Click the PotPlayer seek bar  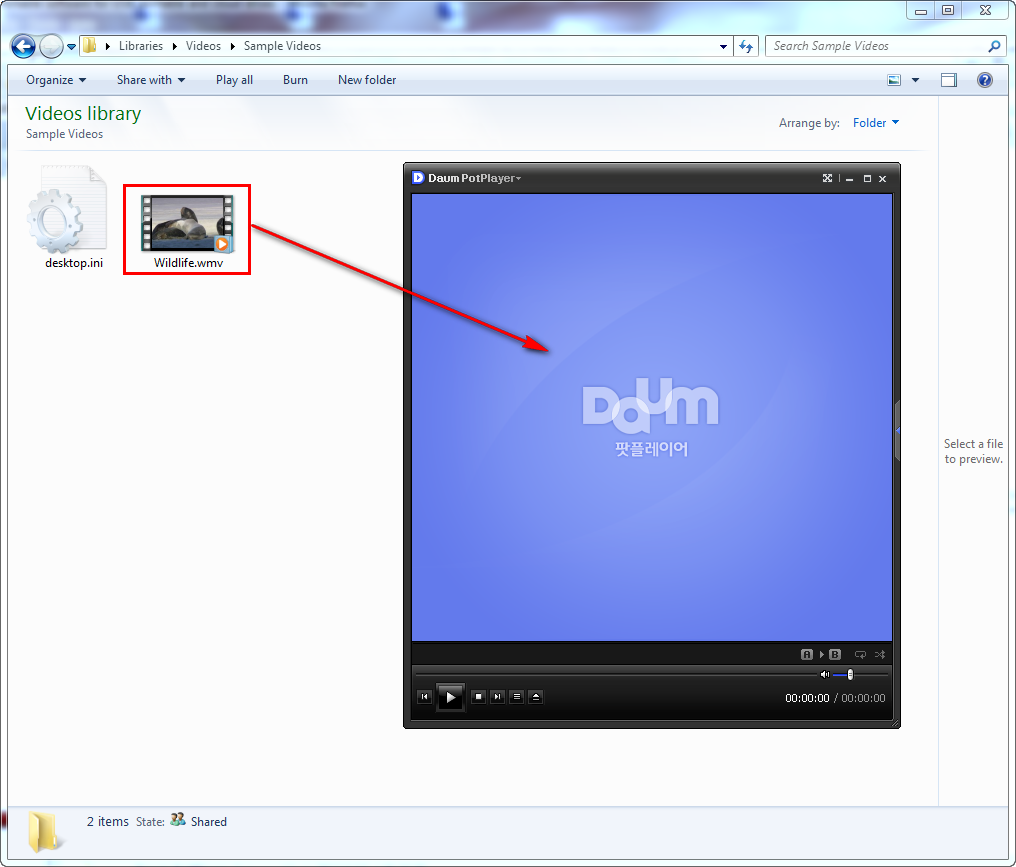[616, 675]
